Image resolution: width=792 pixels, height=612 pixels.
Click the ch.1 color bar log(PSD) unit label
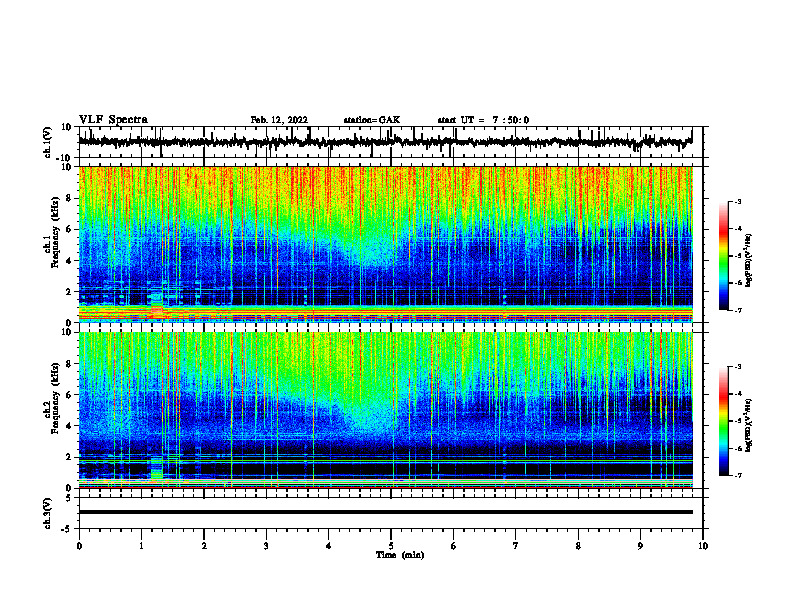click(750, 261)
